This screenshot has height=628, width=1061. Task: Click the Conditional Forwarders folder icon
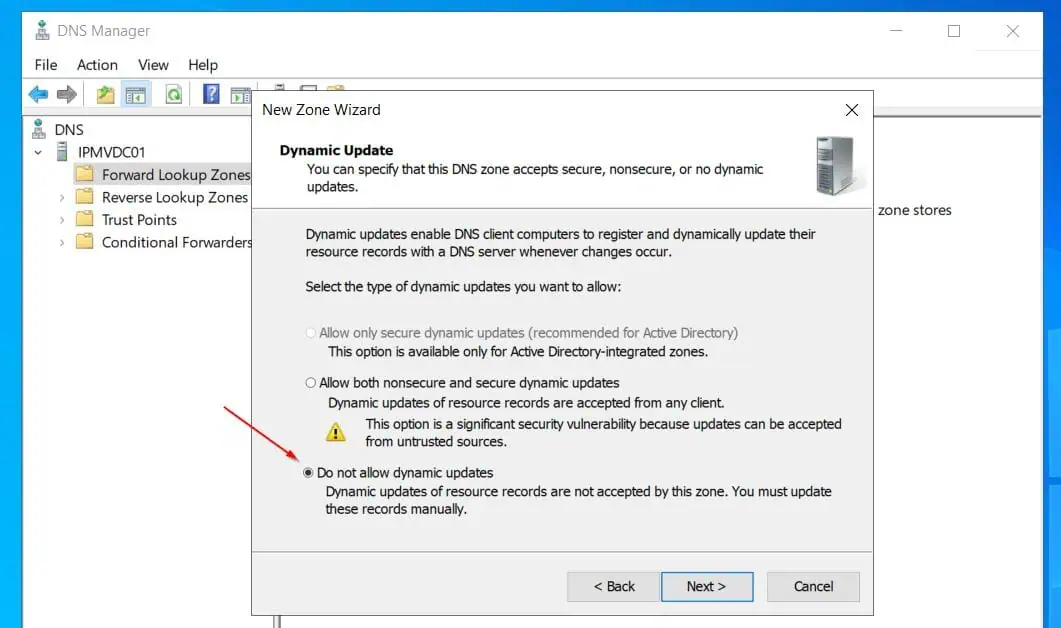click(x=85, y=241)
